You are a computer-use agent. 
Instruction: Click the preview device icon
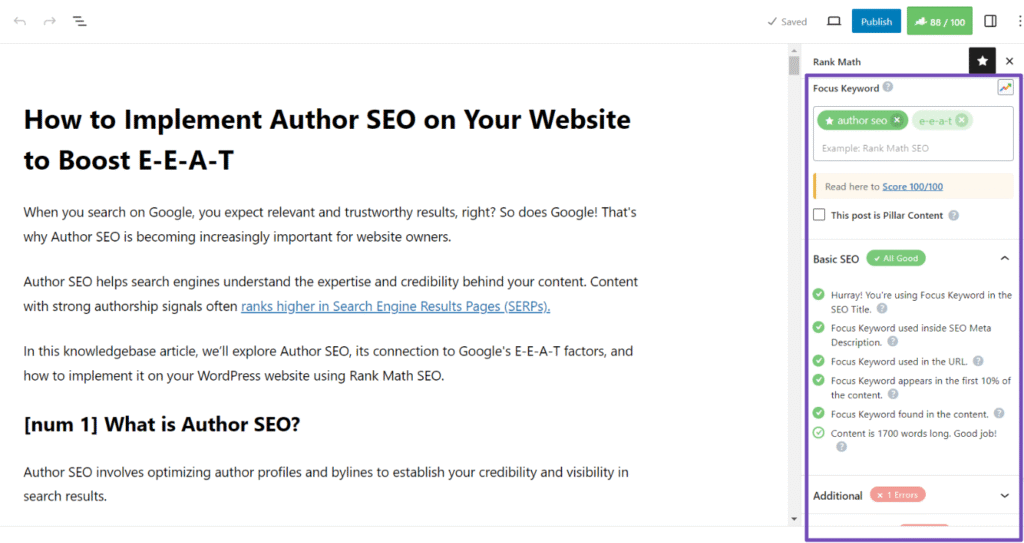[834, 21]
